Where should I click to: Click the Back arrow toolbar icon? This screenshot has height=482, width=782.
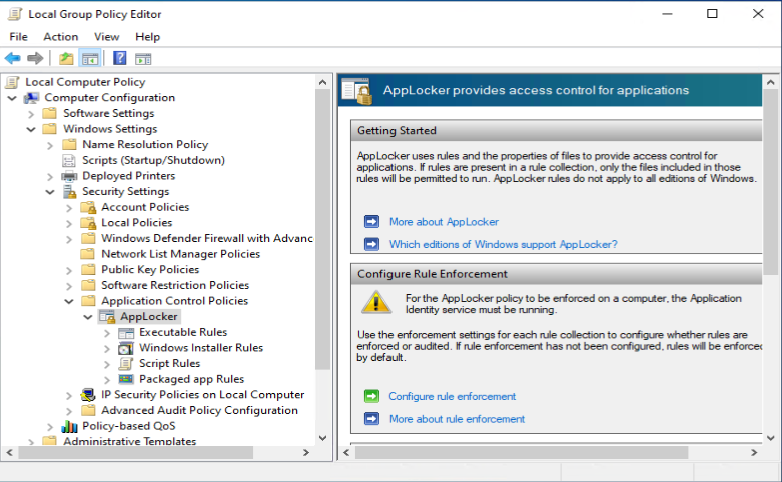coord(13,58)
